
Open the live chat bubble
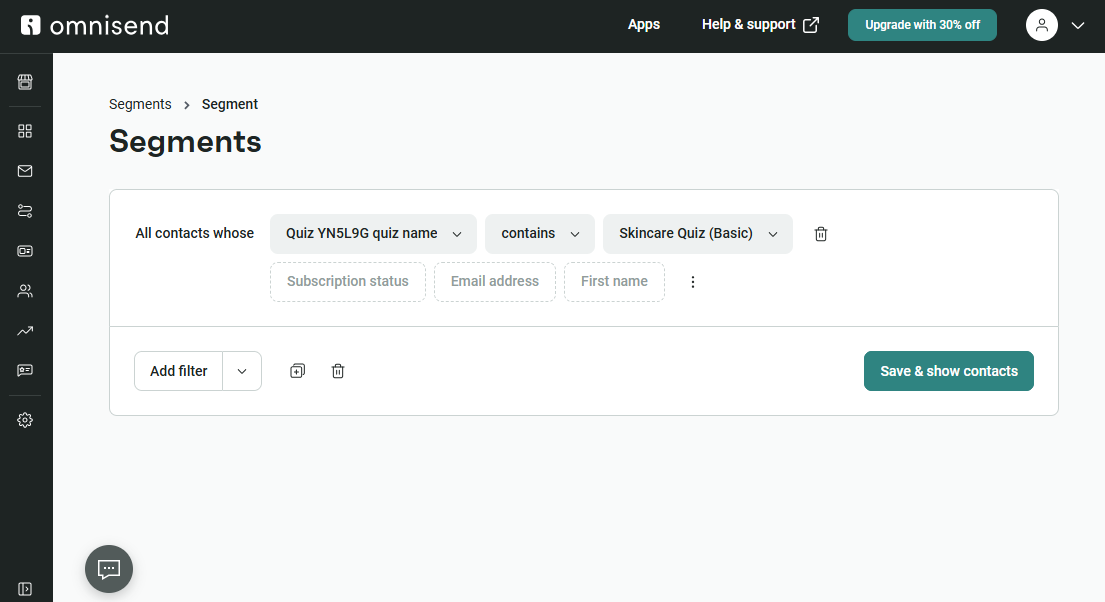click(109, 569)
